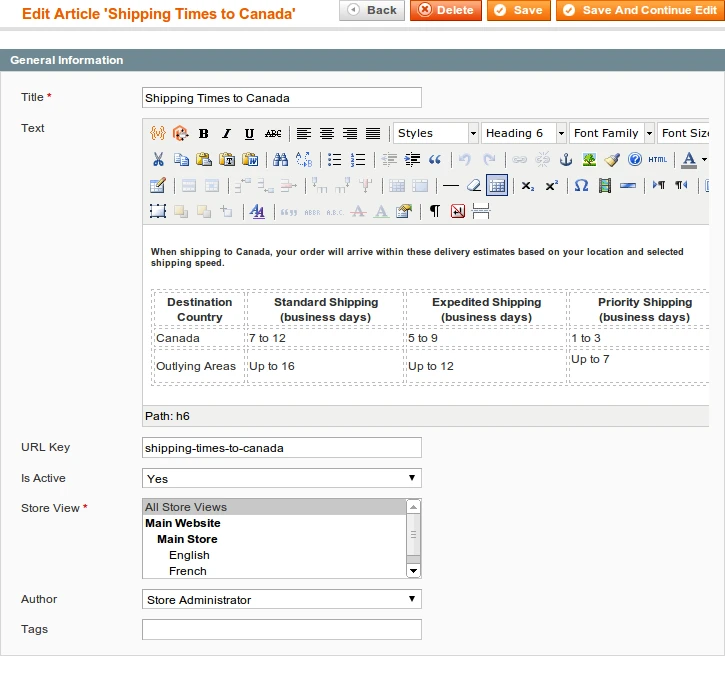The width and height of the screenshot is (725, 680).
Task: Toggle the show invisible characters pilcrow
Action: [434, 211]
